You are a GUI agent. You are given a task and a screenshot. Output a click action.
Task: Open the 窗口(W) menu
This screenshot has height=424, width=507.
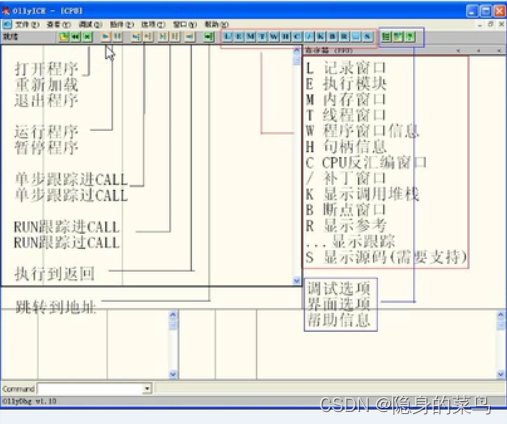click(185, 25)
